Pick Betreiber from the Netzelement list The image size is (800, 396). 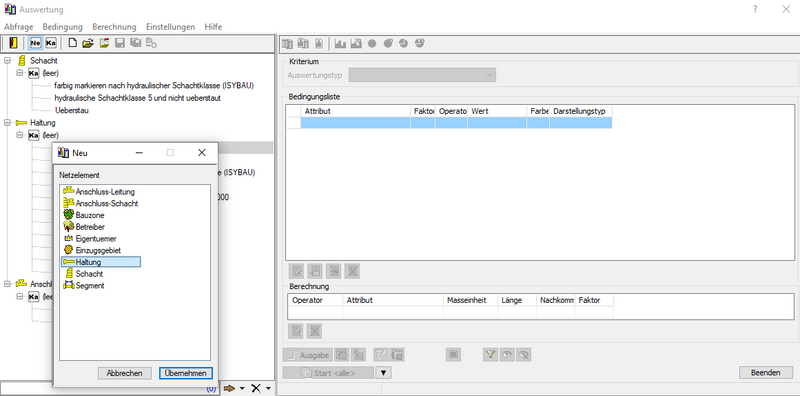(84, 227)
